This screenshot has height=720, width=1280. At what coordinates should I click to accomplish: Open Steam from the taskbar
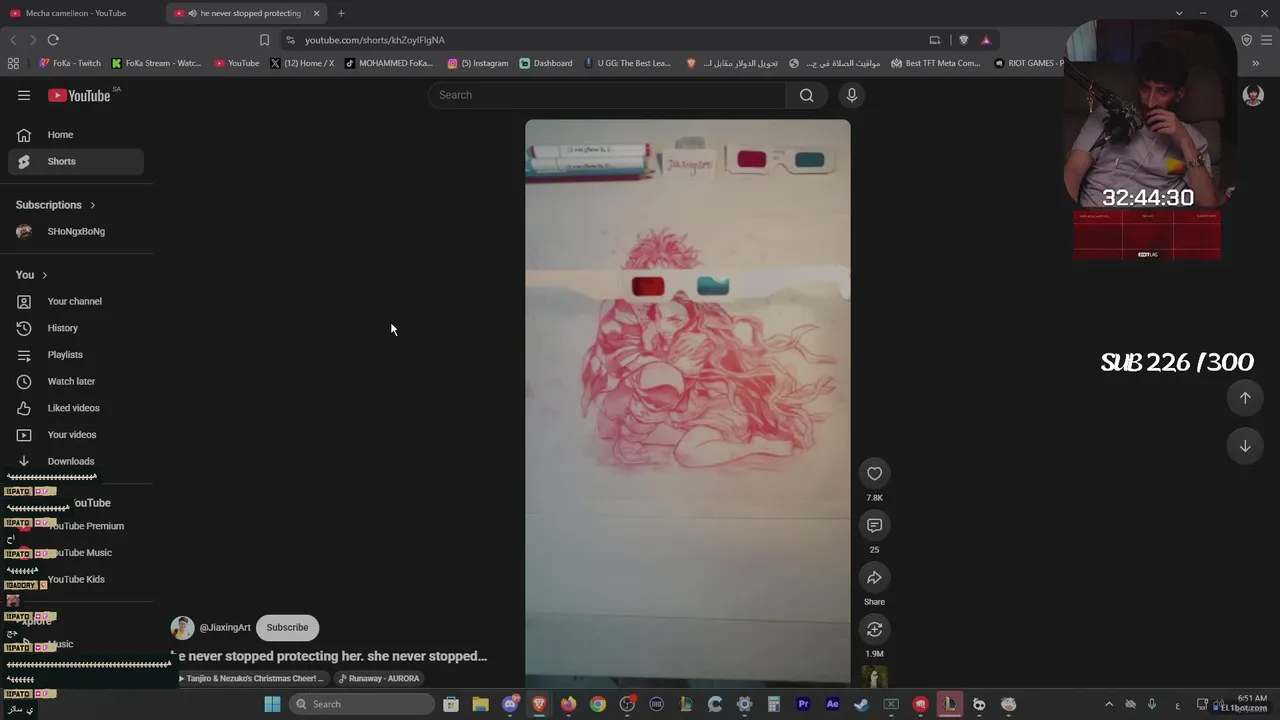[861, 704]
